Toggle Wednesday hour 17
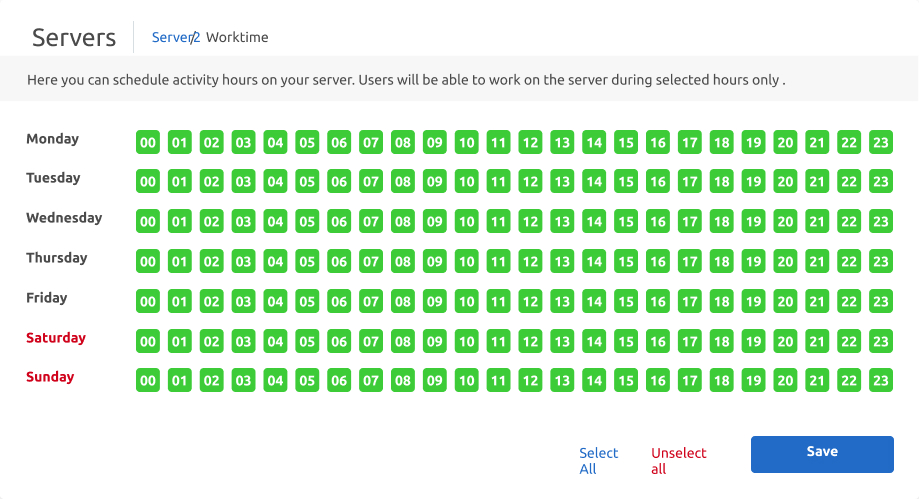Image resolution: width=919 pixels, height=499 pixels. click(689, 221)
